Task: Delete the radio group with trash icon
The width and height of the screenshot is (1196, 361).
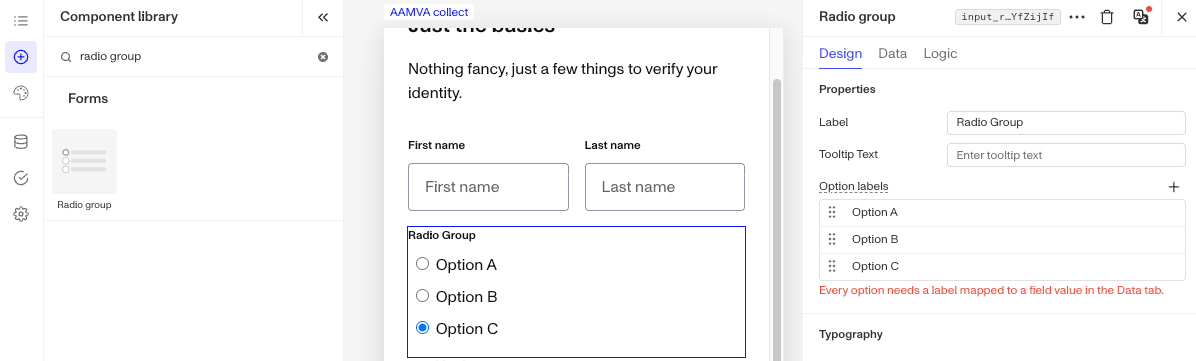Action: 1107,18
